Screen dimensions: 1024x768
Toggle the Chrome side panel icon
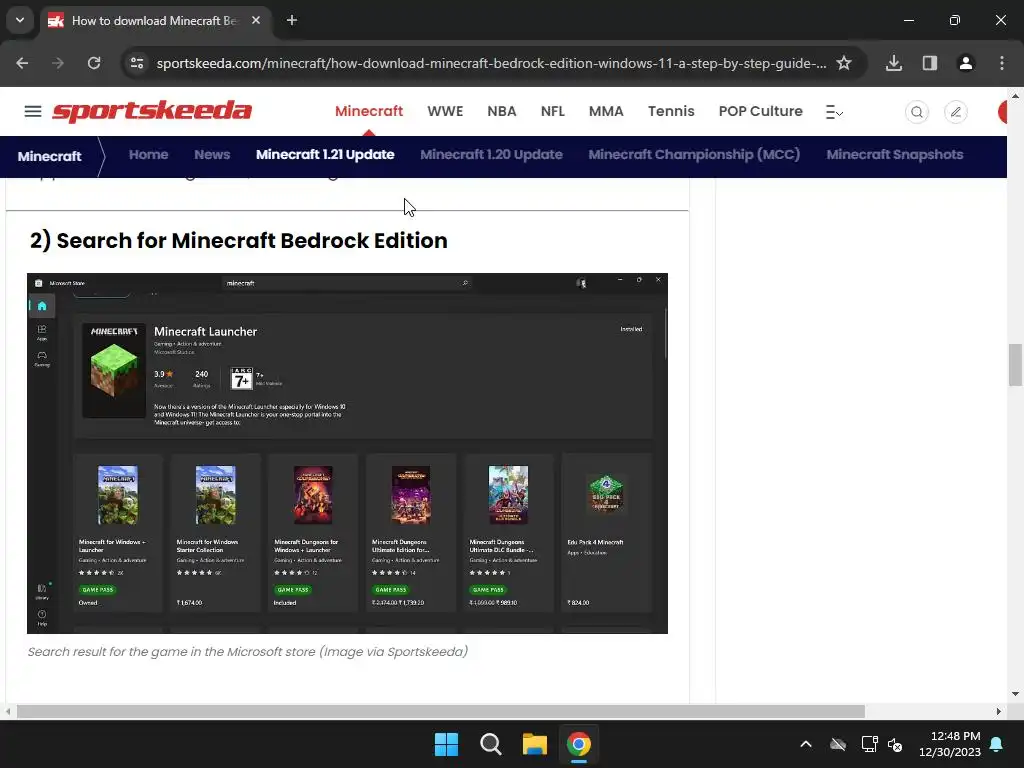click(x=930, y=63)
